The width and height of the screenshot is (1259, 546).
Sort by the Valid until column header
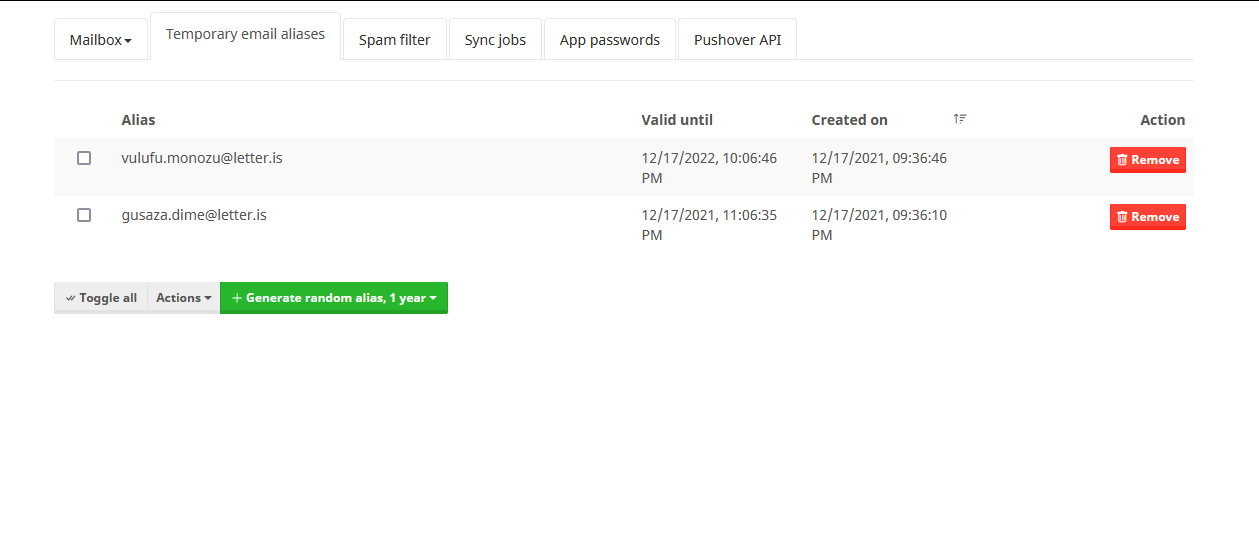(677, 120)
